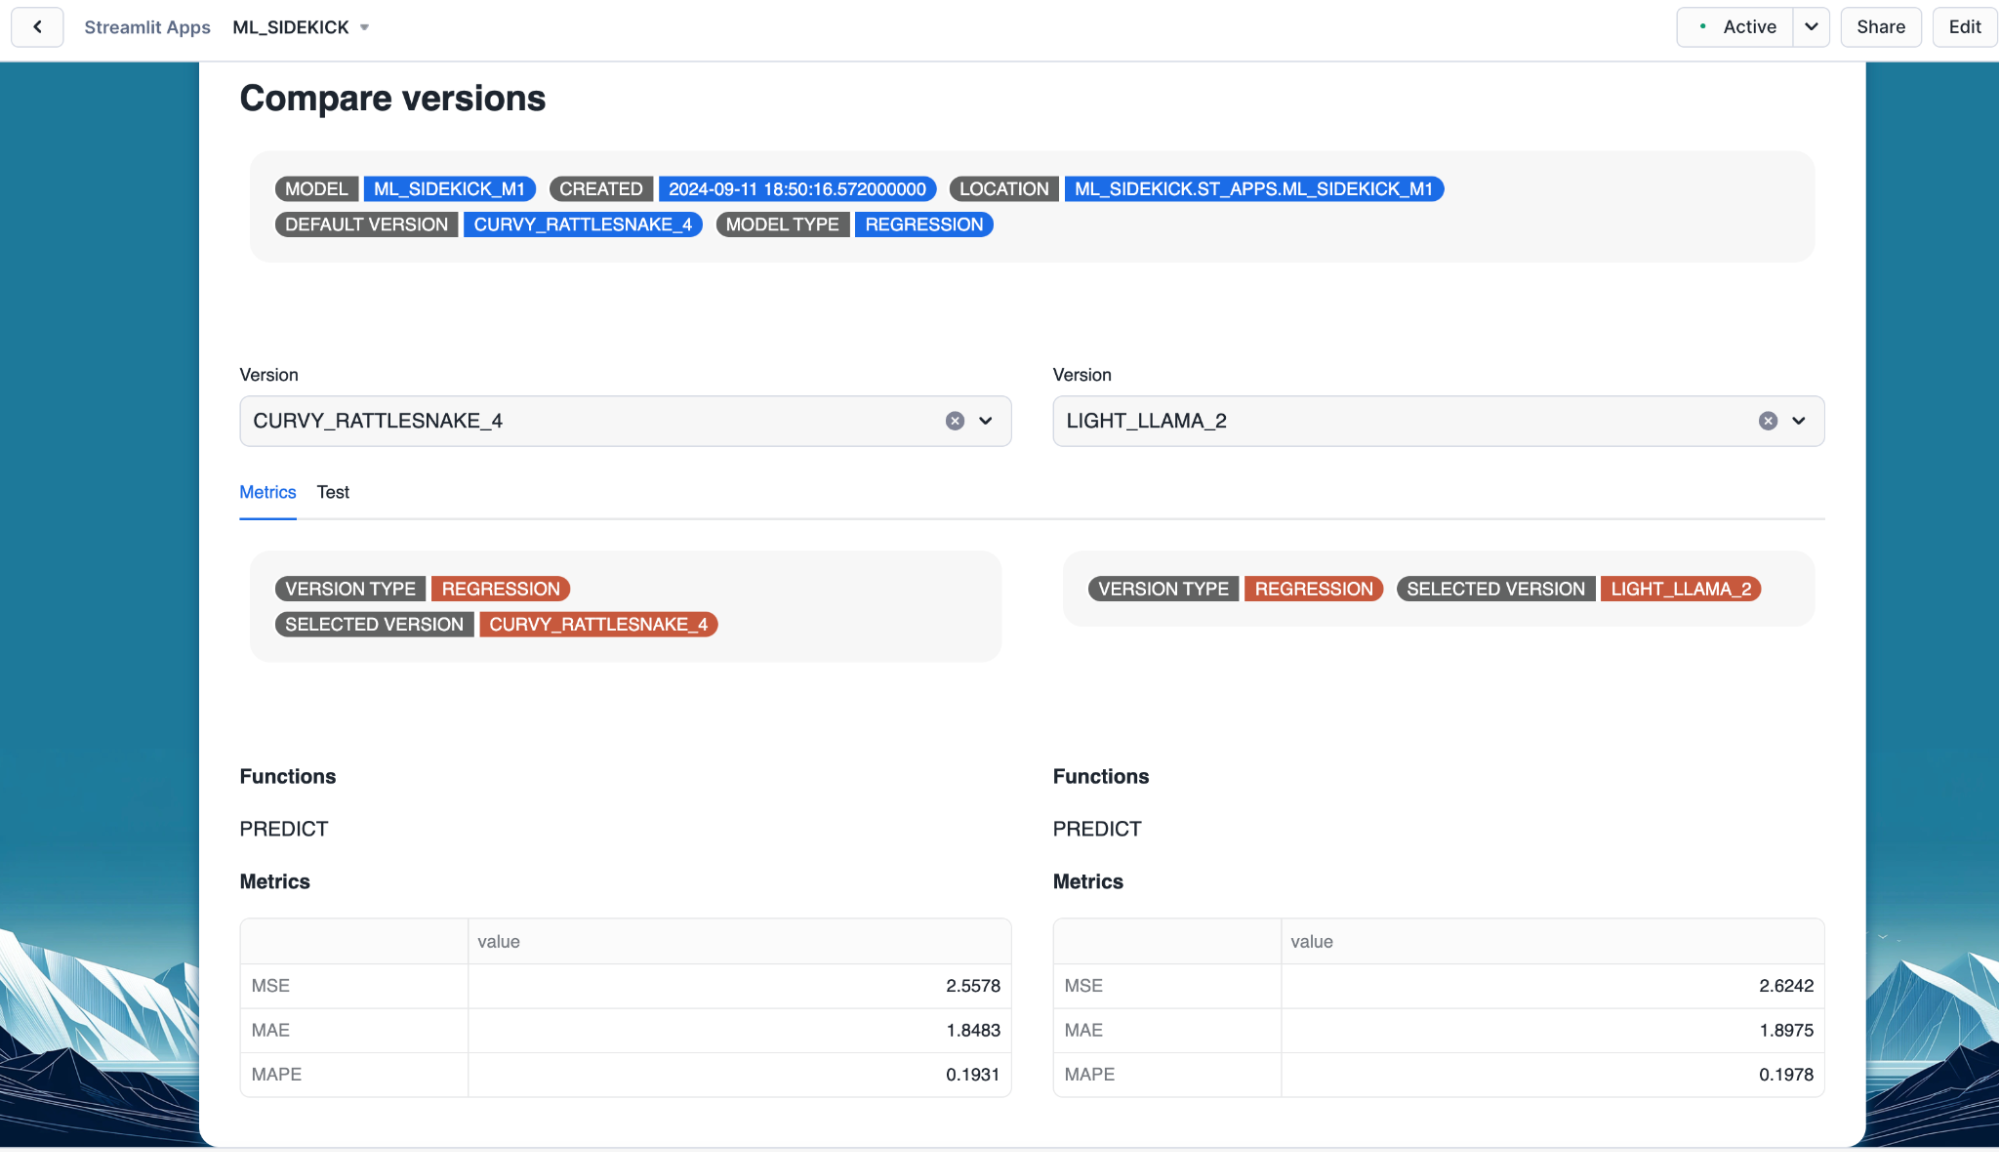This screenshot has height=1152, width=1999.
Task: Switch to the Test tab
Action: 333,492
